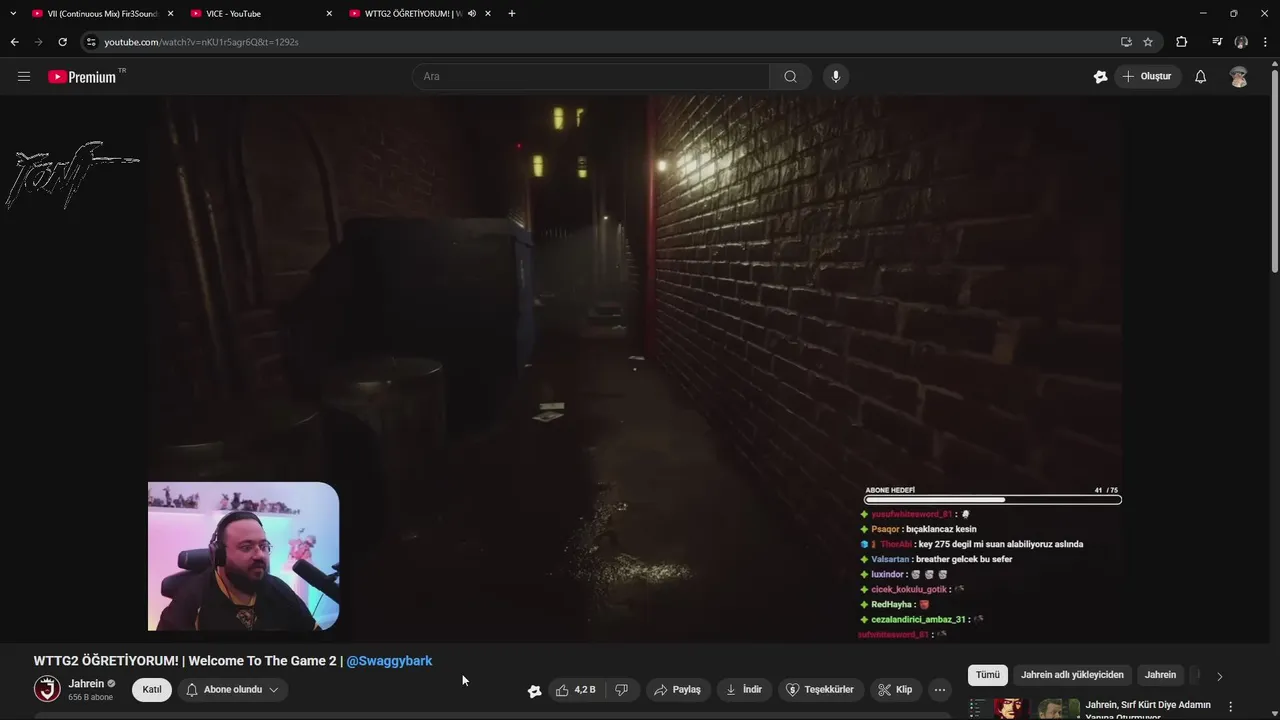This screenshot has width=1280, height=720.
Task: Select the Tümü filter chip
Action: click(x=988, y=675)
